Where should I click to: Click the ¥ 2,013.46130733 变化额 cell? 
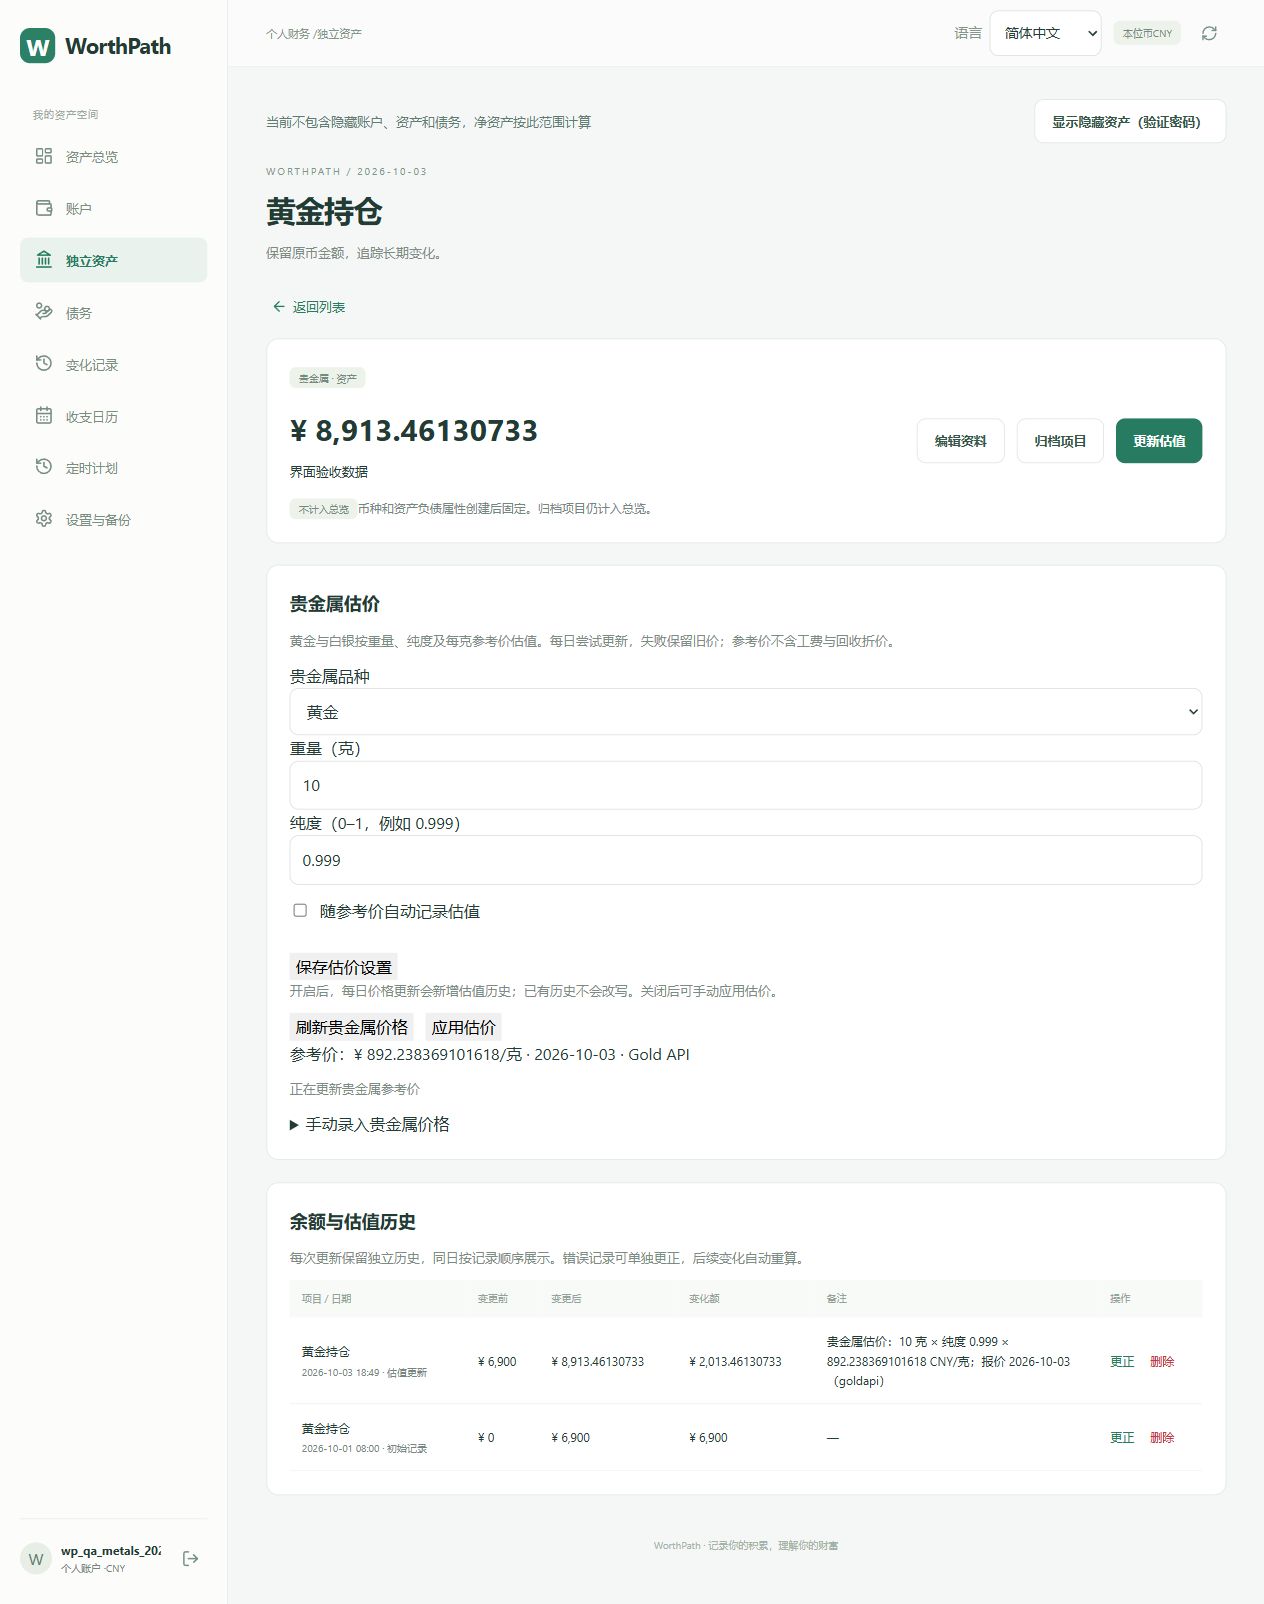tap(735, 1361)
